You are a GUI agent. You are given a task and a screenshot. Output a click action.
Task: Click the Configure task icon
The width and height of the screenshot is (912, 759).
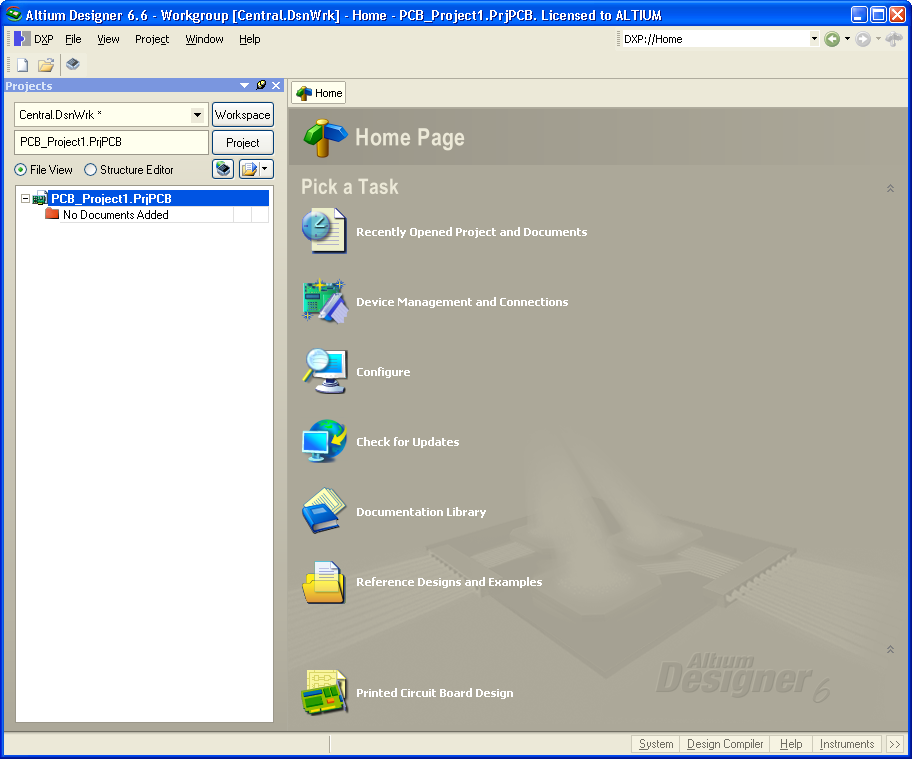pos(322,371)
